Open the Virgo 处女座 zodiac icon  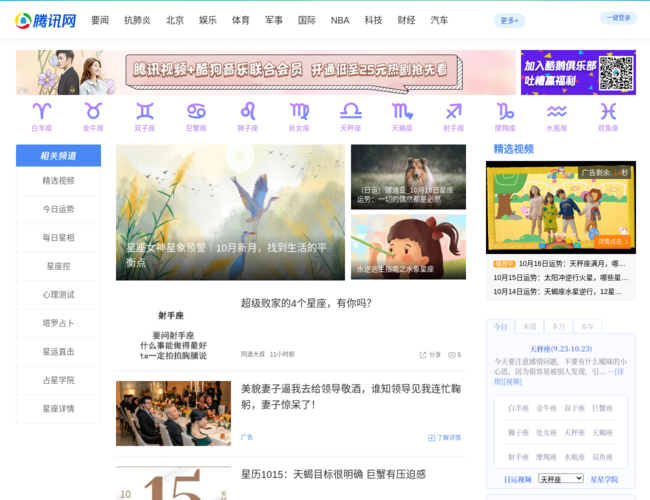(x=299, y=117)
